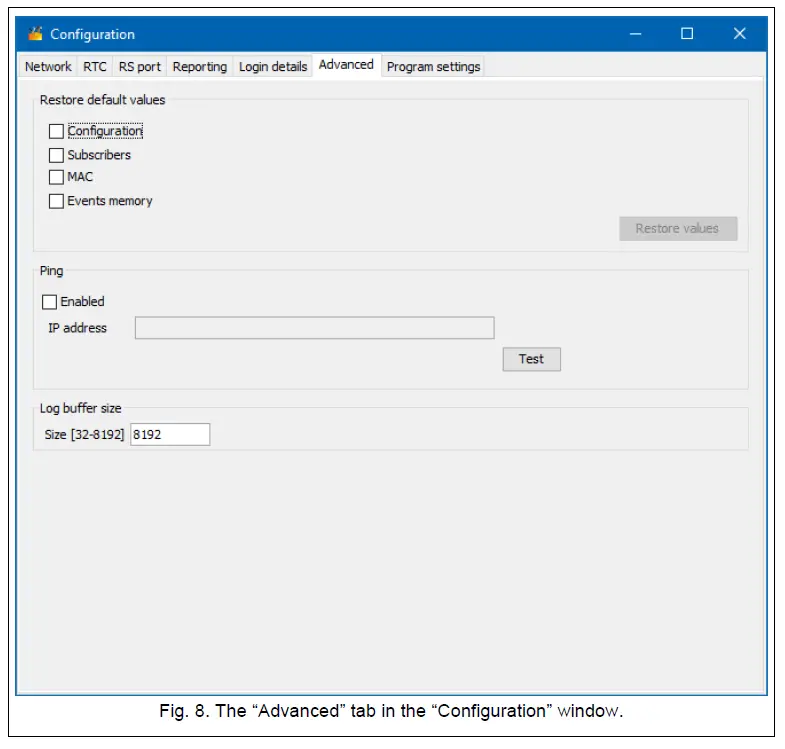Switch to the RTC tab

(95, 67)
